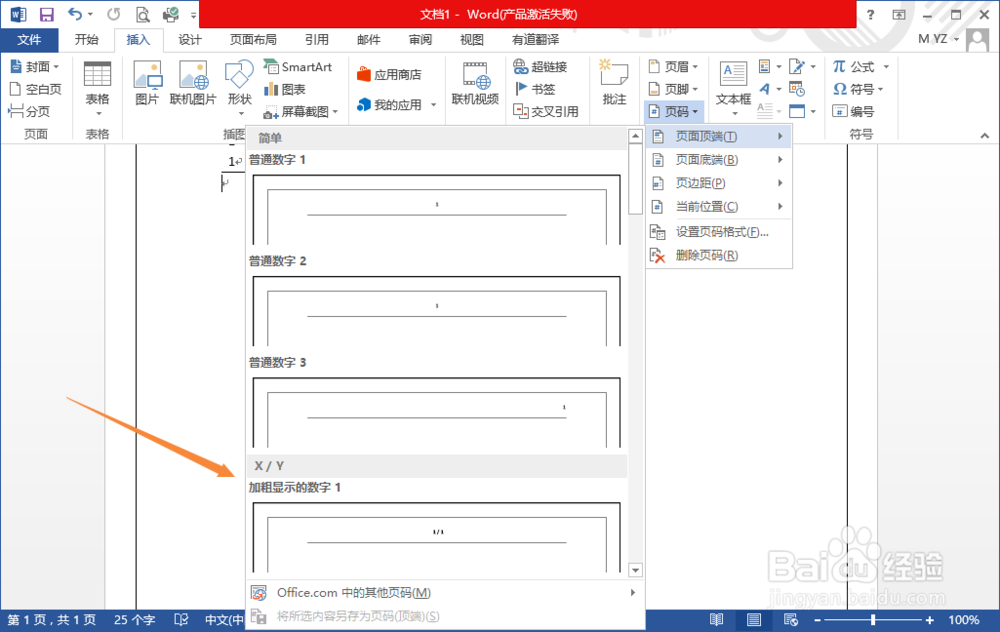
Task: Expand Current Position (当前位置) submenu
Action: tap(719, 207)
